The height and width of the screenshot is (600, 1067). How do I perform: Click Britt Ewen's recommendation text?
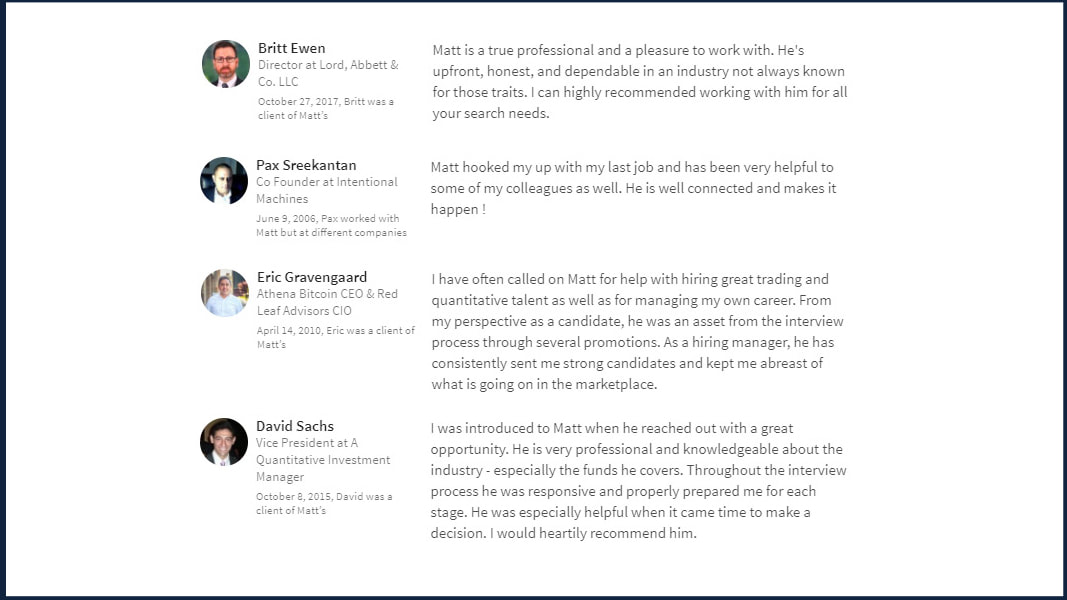[640, 82]
